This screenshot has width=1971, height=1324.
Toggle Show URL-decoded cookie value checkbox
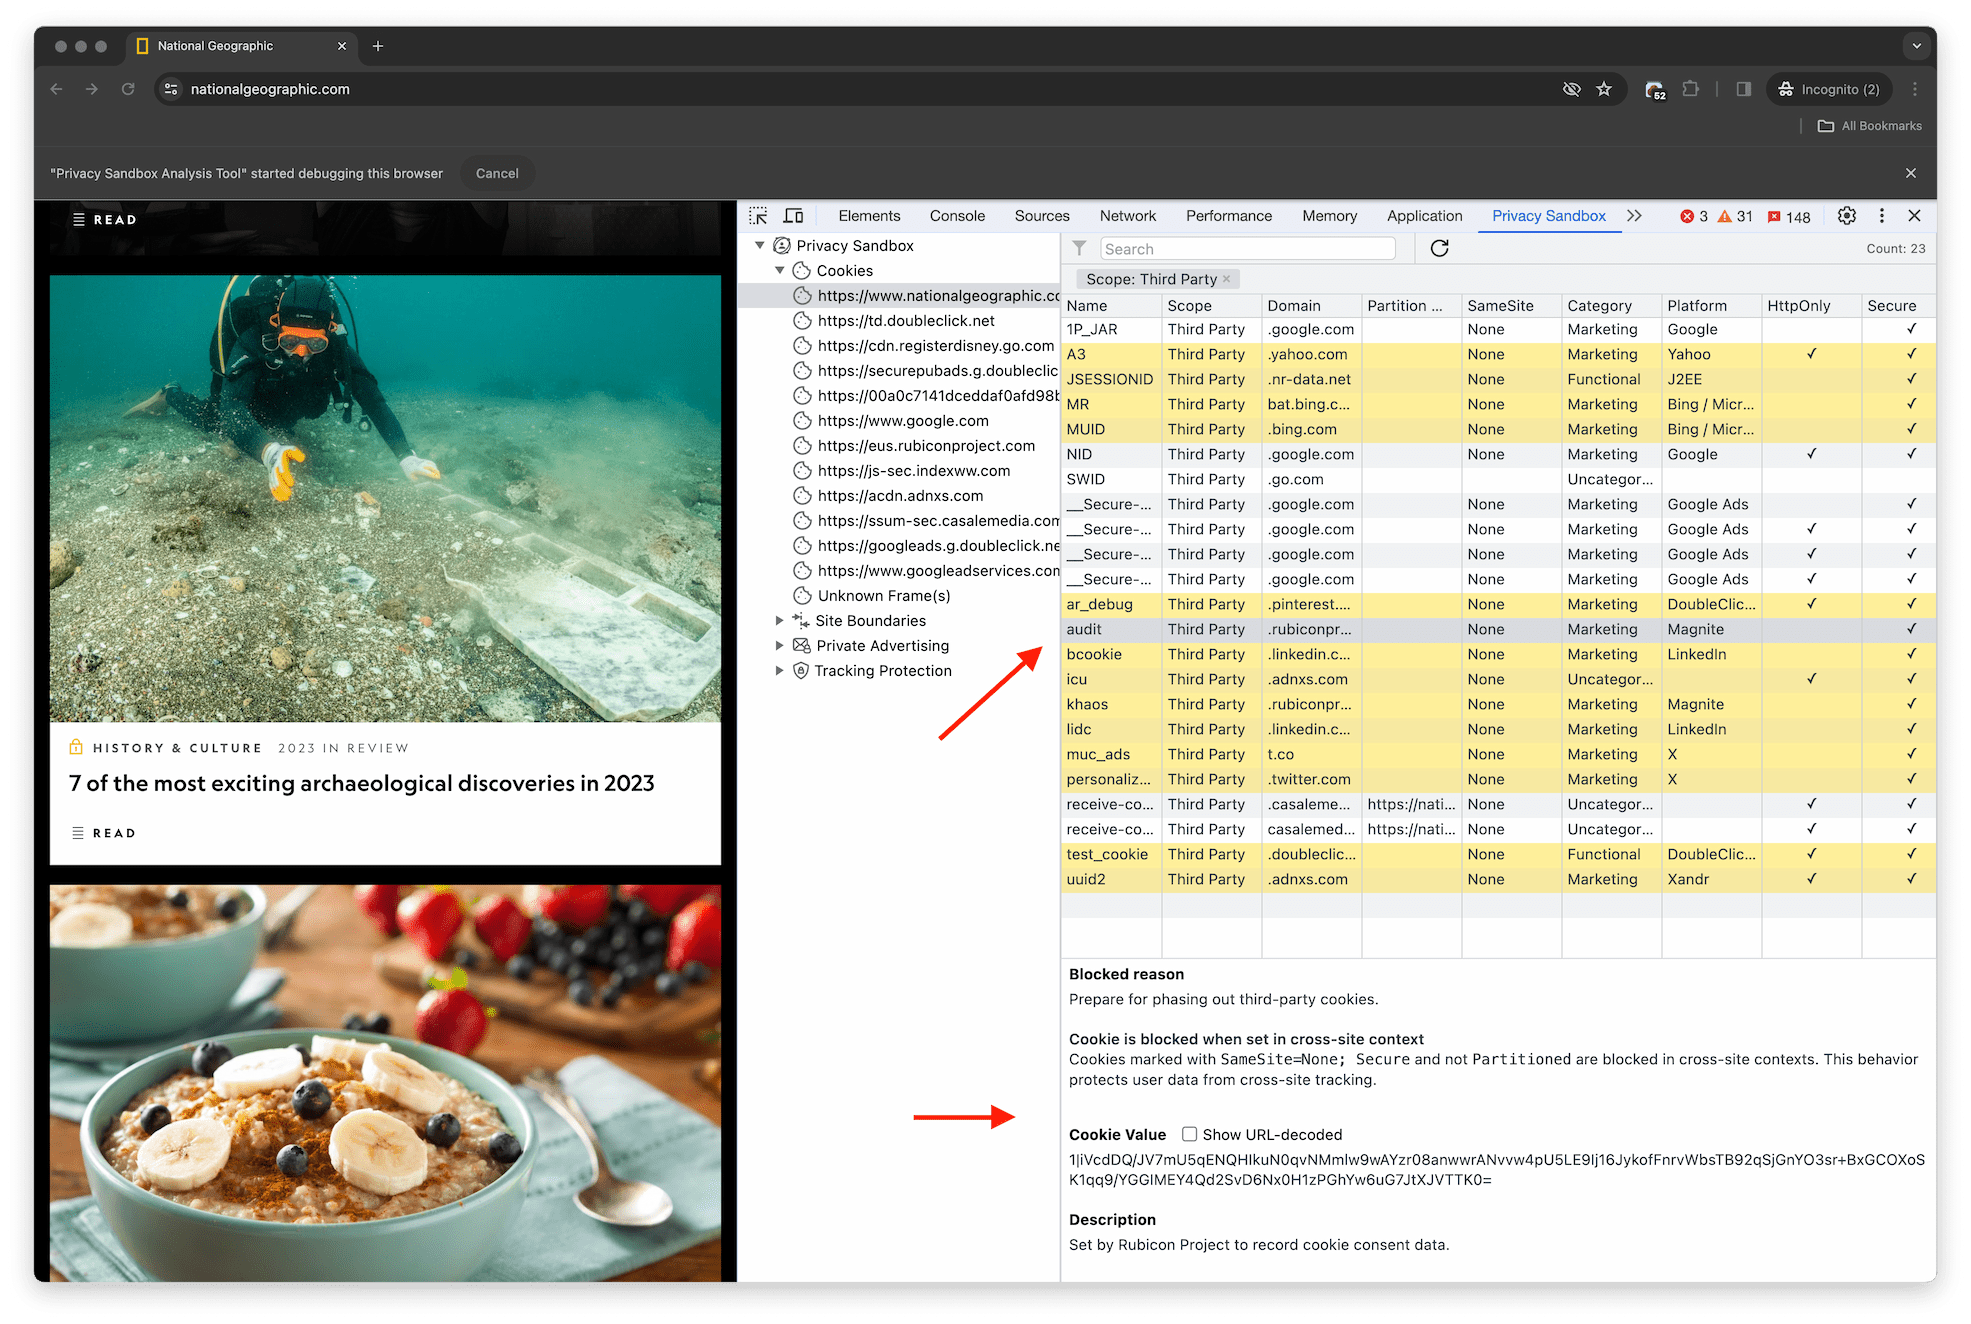click(1191, 1133)
